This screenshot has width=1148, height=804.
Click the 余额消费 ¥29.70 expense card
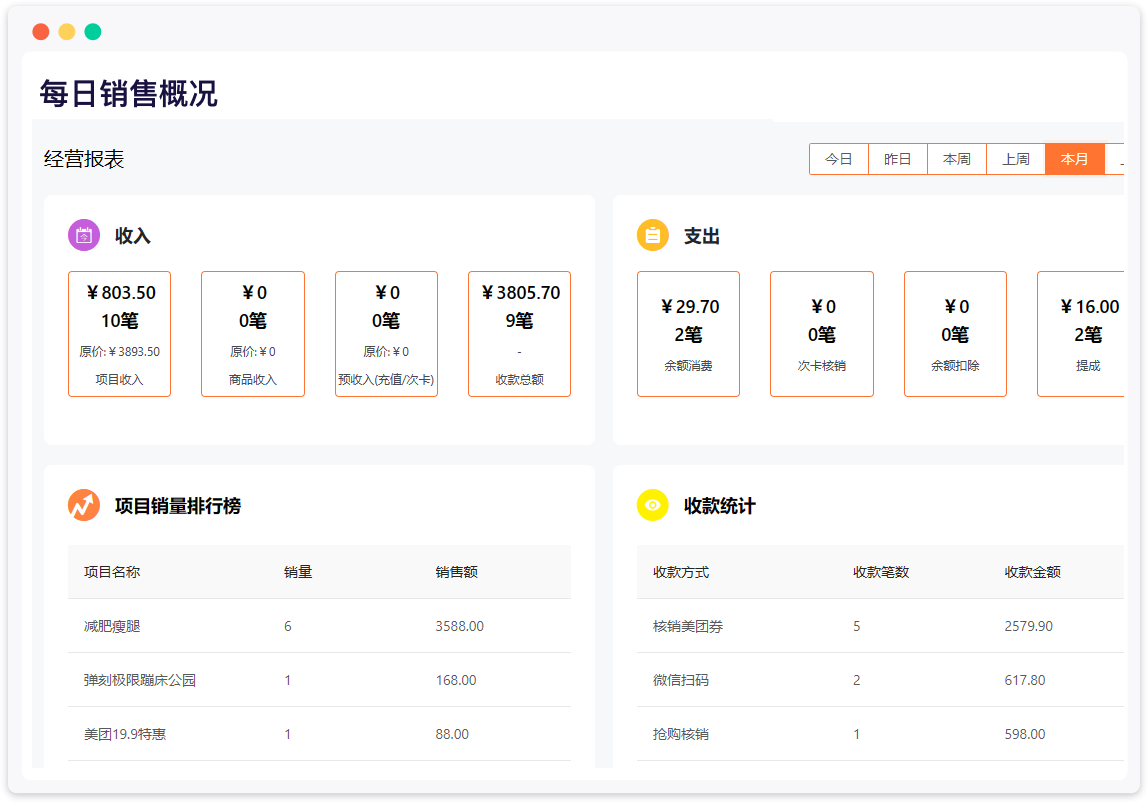(x=688, y=334)
